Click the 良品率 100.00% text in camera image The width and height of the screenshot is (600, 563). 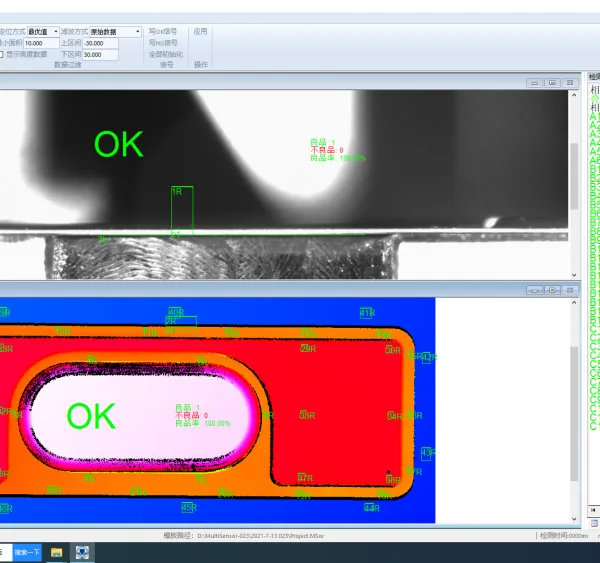point(338,158)
